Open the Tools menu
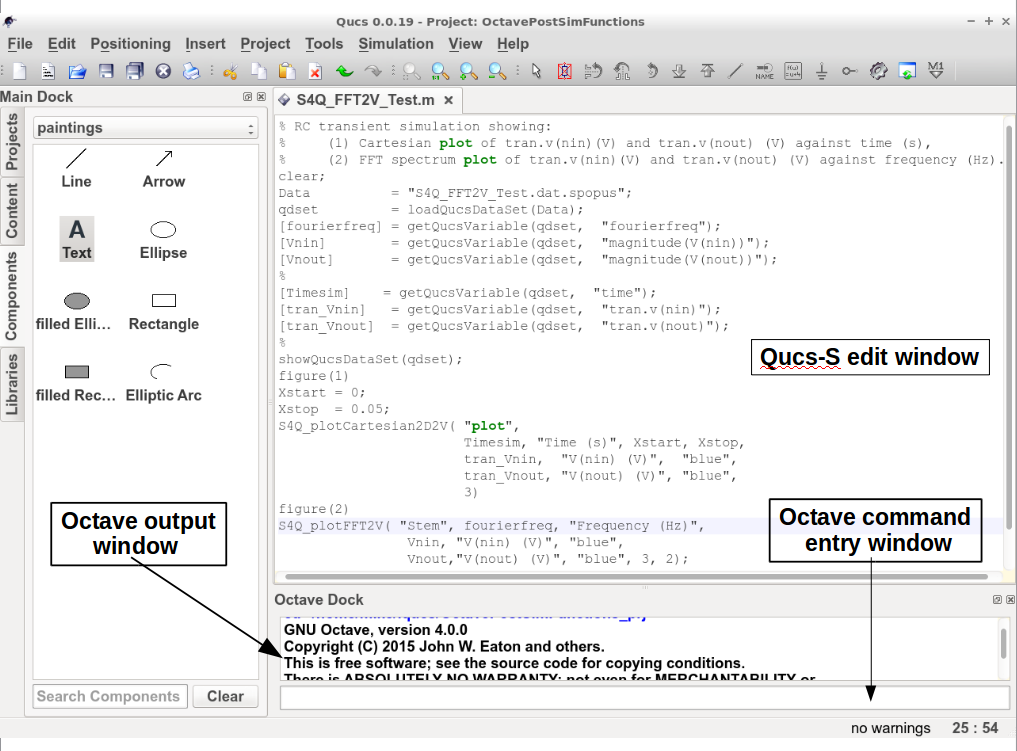The height and width of the screenshot is (751, 1017). 324,44
